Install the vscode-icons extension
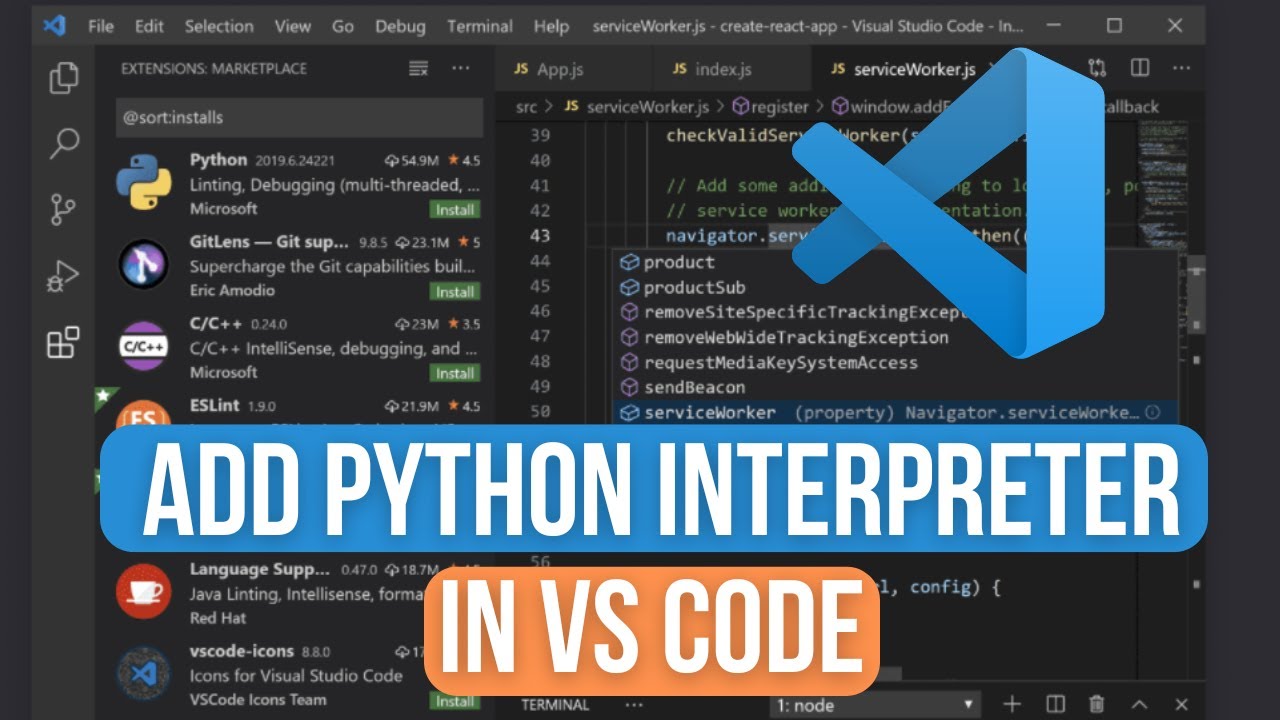 tap(455, 701)
